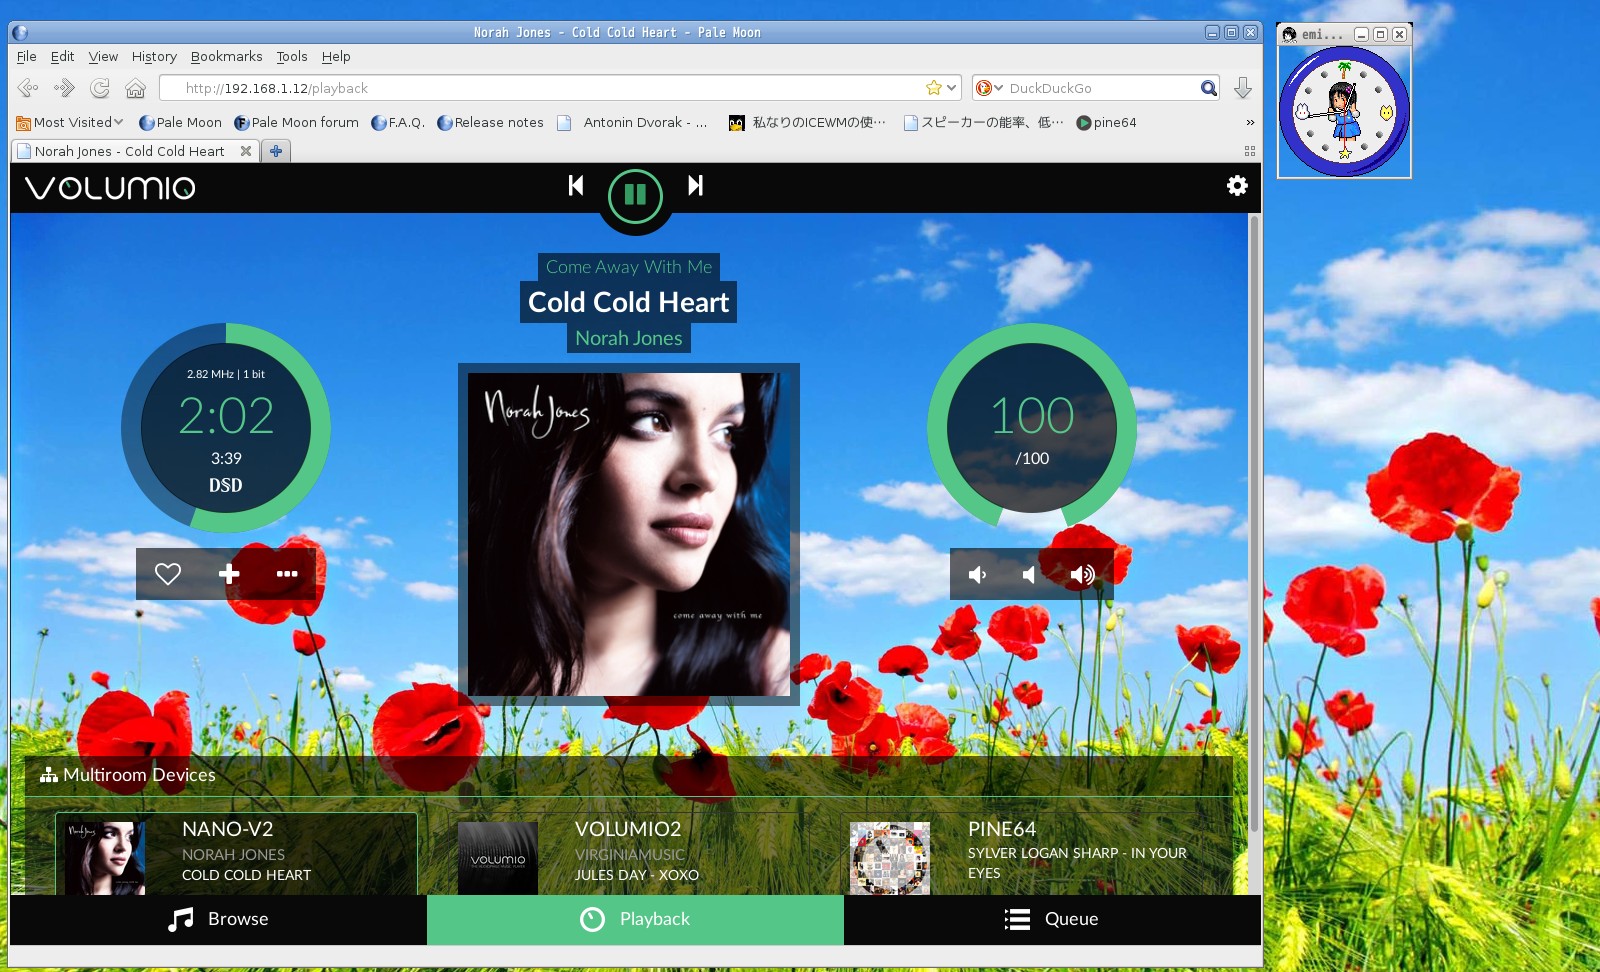Click the Norah Jones album cover art
This screenshot has height=972, width=1600.
(628, 534)
